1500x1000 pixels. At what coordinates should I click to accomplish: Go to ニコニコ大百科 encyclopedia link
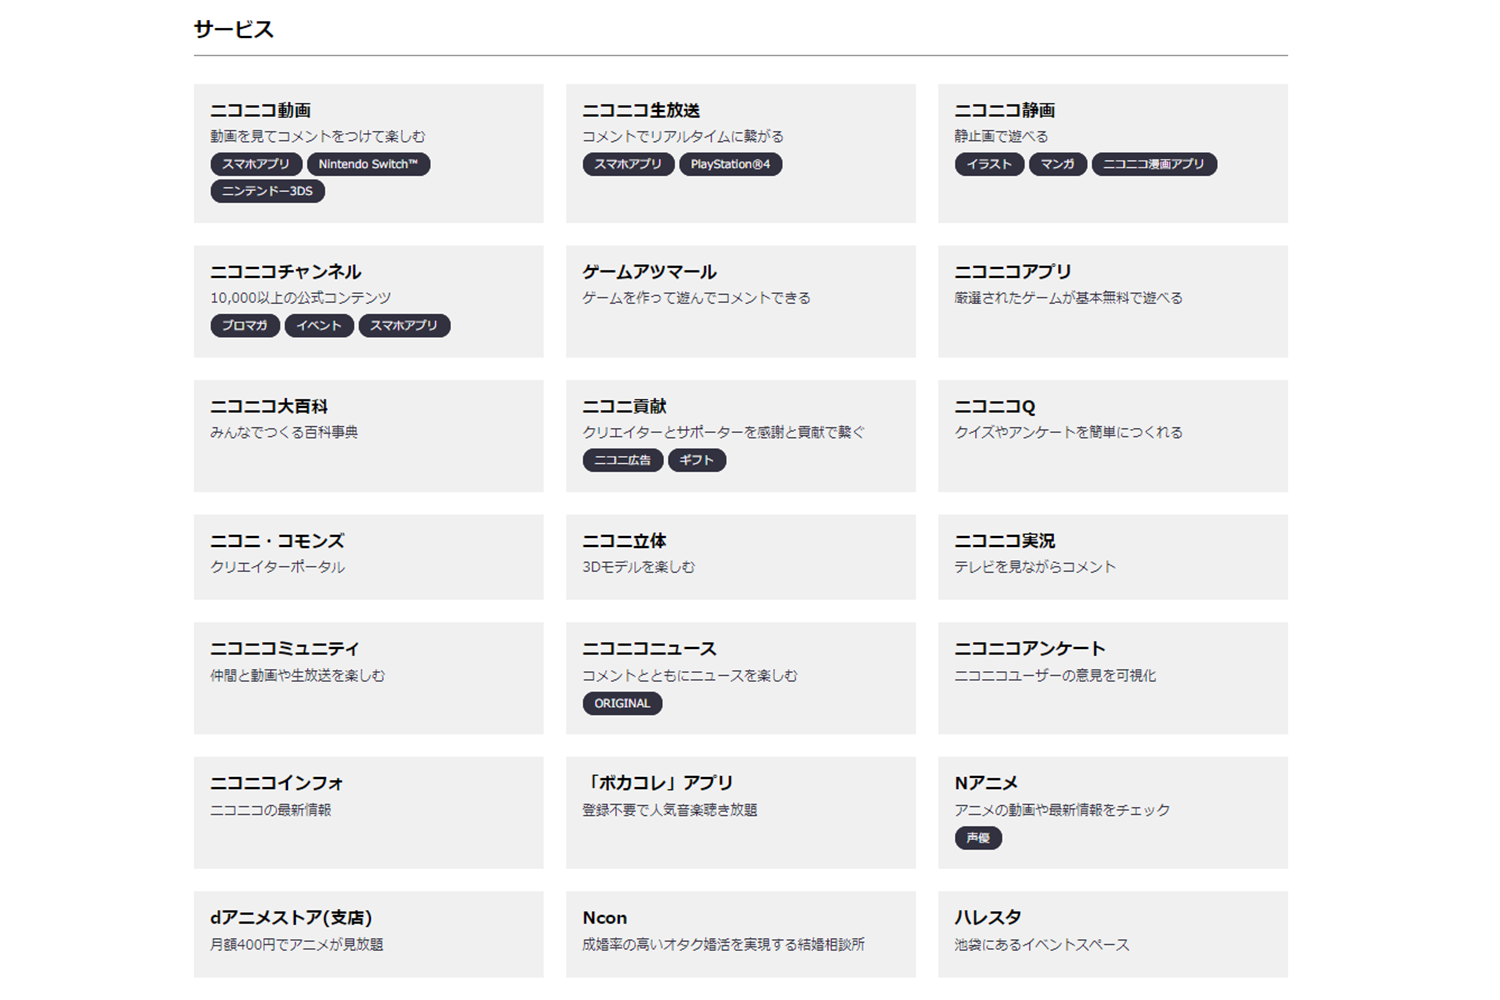(269, 406)
